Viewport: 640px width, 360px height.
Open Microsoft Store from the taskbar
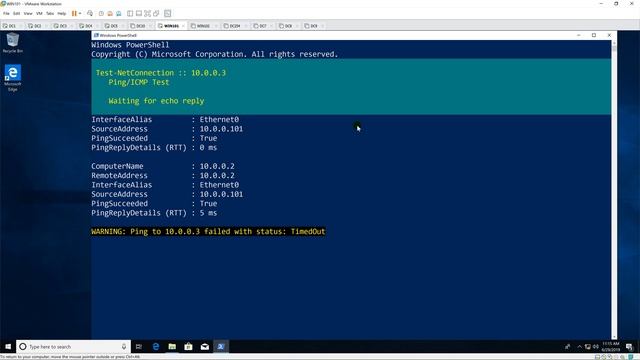188,347
